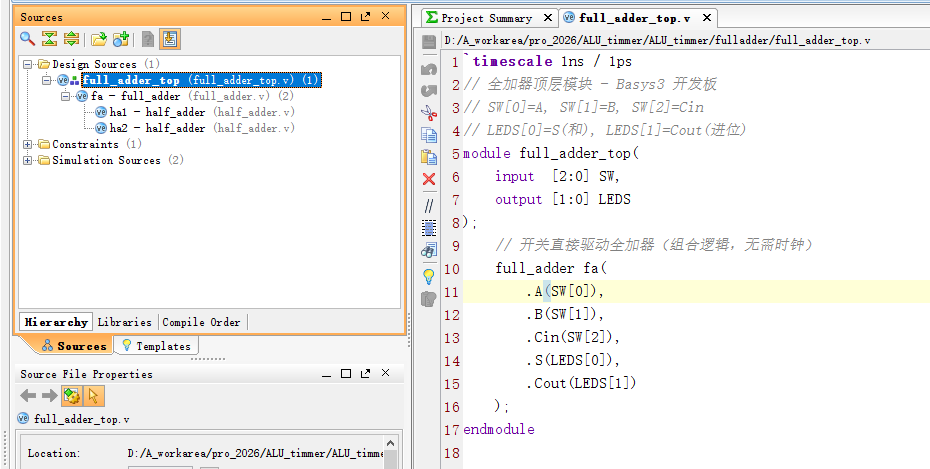Viewport: 930px width, 469px height.
Task: Click the Undo icon in editor toolbar
Action: (429, 69)
